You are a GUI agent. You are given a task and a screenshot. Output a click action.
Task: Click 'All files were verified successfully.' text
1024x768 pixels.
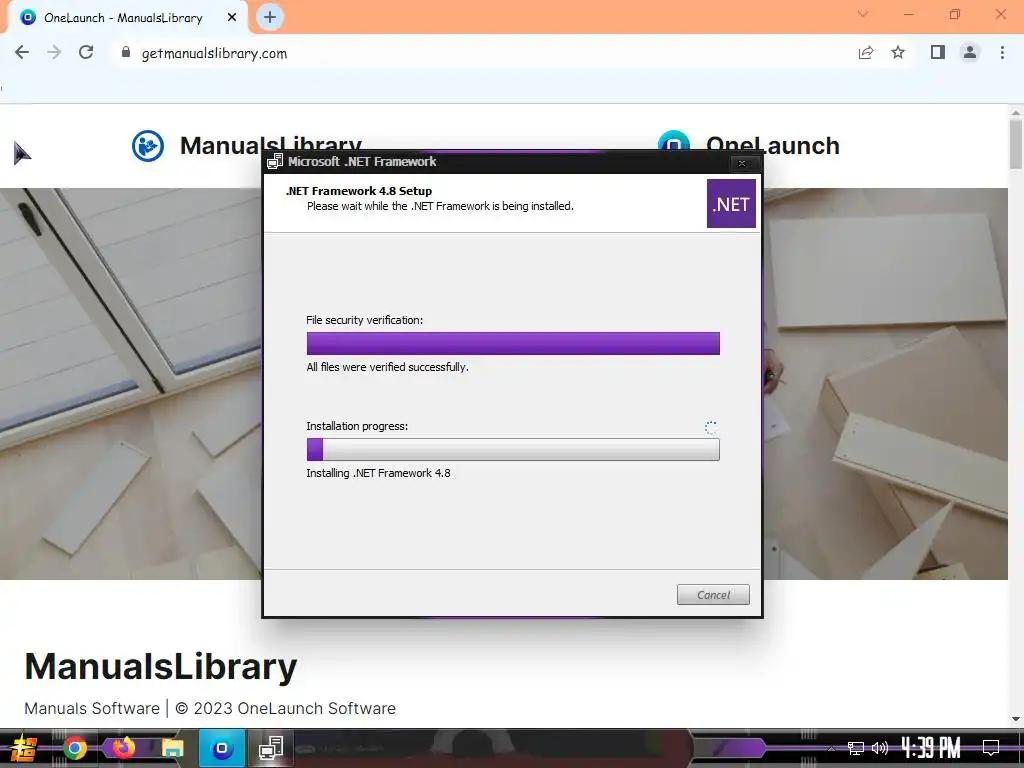[387, 367]
